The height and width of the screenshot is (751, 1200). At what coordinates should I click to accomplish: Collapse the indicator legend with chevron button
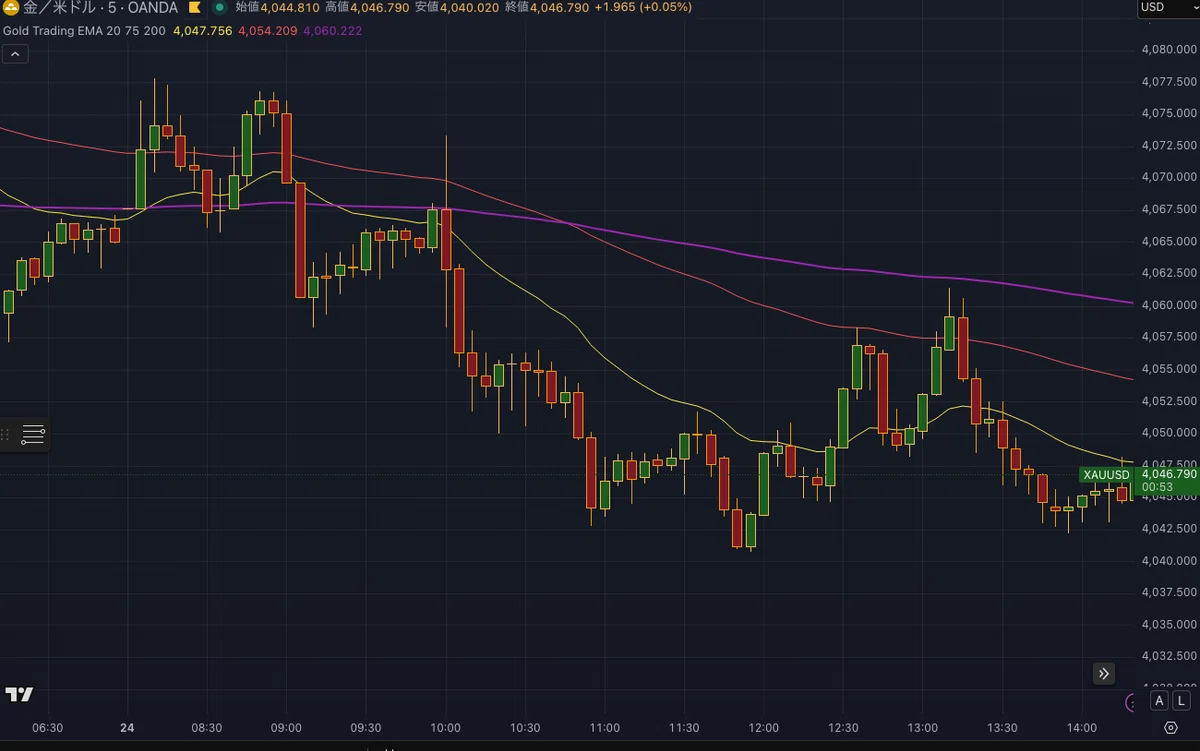15,54
